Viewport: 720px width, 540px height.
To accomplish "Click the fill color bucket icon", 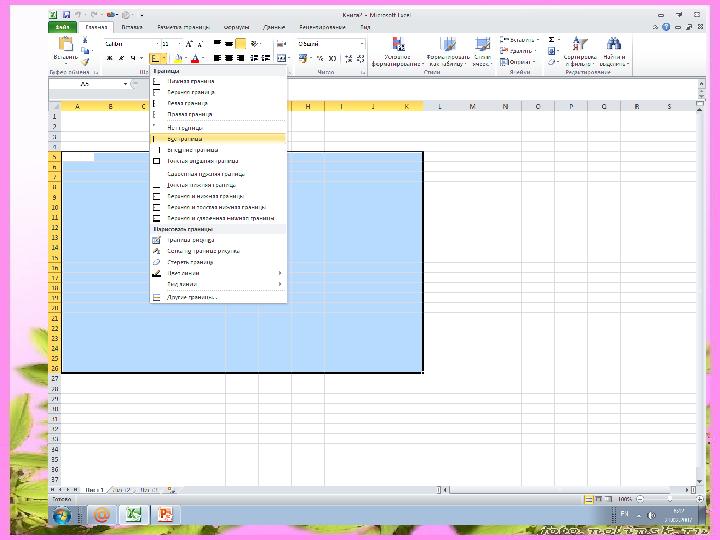I will pyautogui.click(x=179, y=58).
